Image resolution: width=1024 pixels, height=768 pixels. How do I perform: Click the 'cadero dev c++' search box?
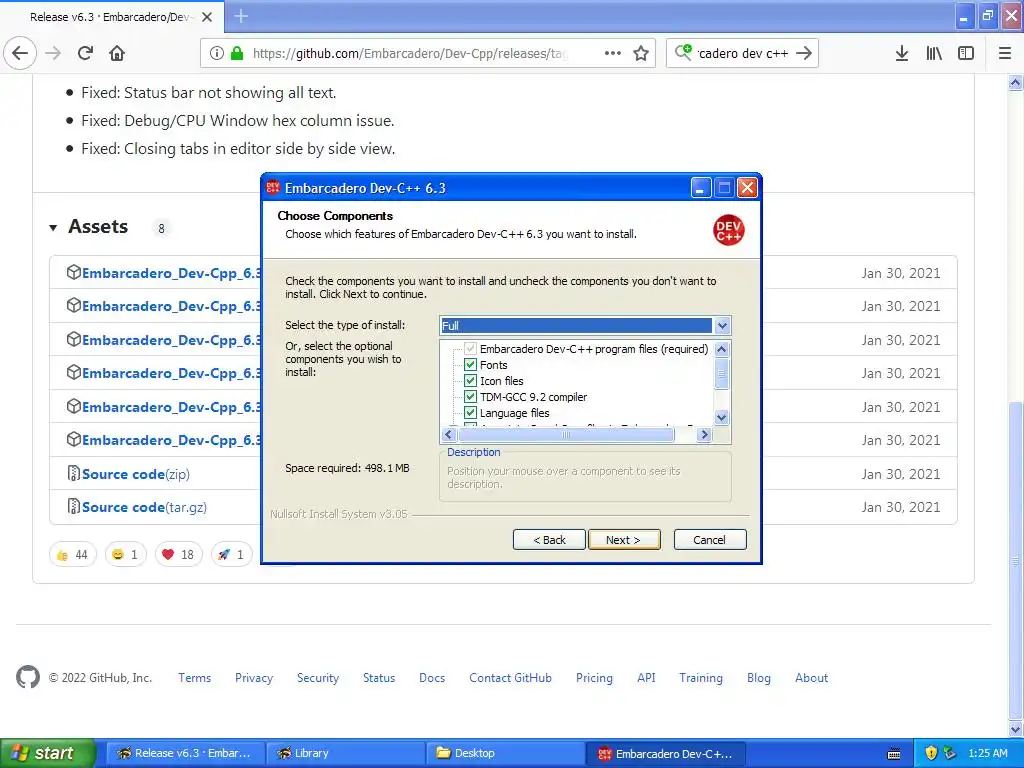coord(743,53)
